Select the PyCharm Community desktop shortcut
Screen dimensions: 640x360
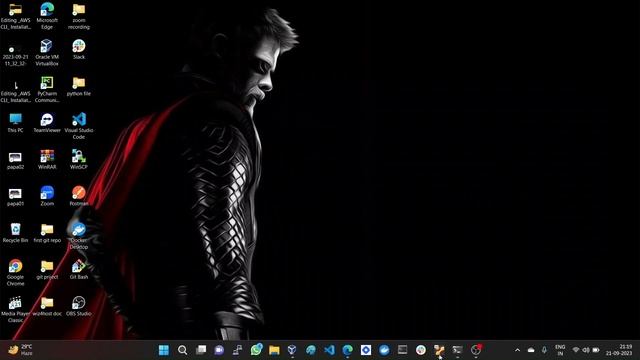click(x=47, y=89)
